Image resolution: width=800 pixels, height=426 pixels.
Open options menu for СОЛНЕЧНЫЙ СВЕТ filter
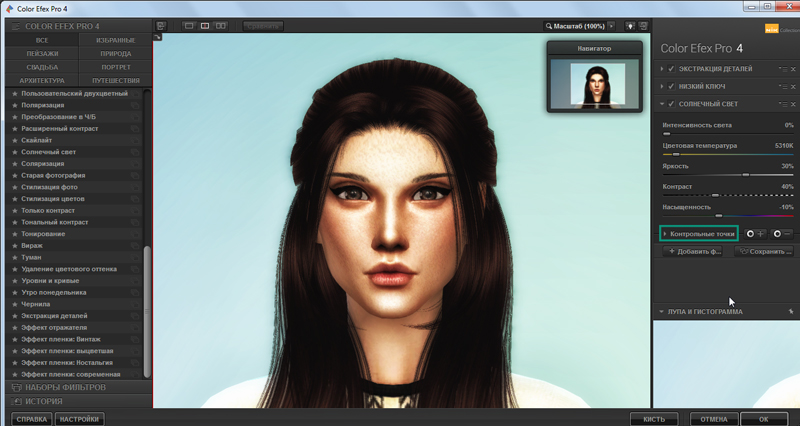coord(784,104)
